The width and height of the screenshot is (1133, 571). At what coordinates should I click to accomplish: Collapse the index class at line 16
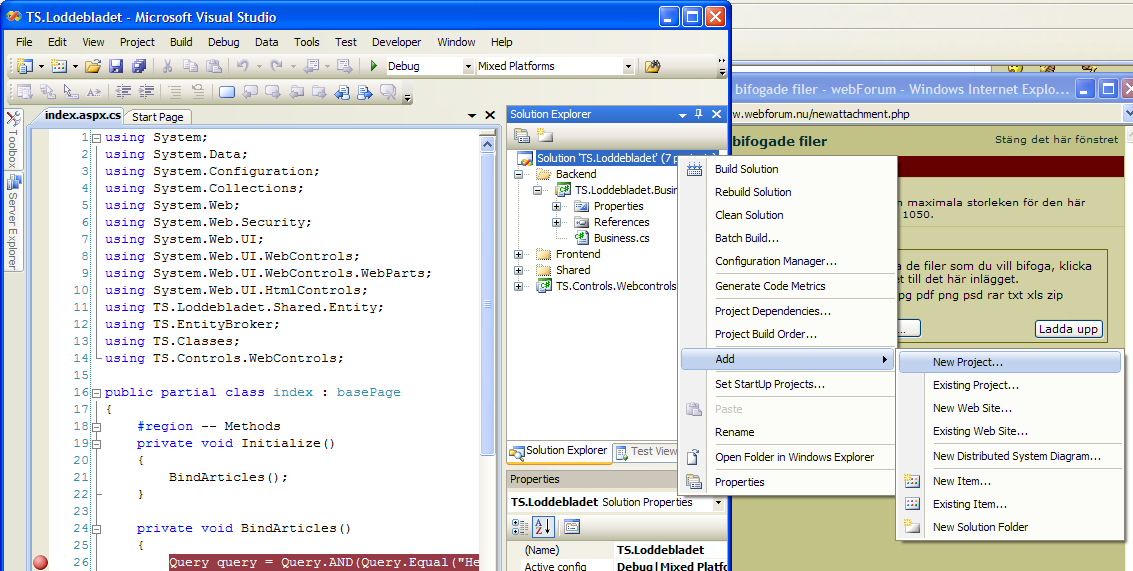coord(96,392)
